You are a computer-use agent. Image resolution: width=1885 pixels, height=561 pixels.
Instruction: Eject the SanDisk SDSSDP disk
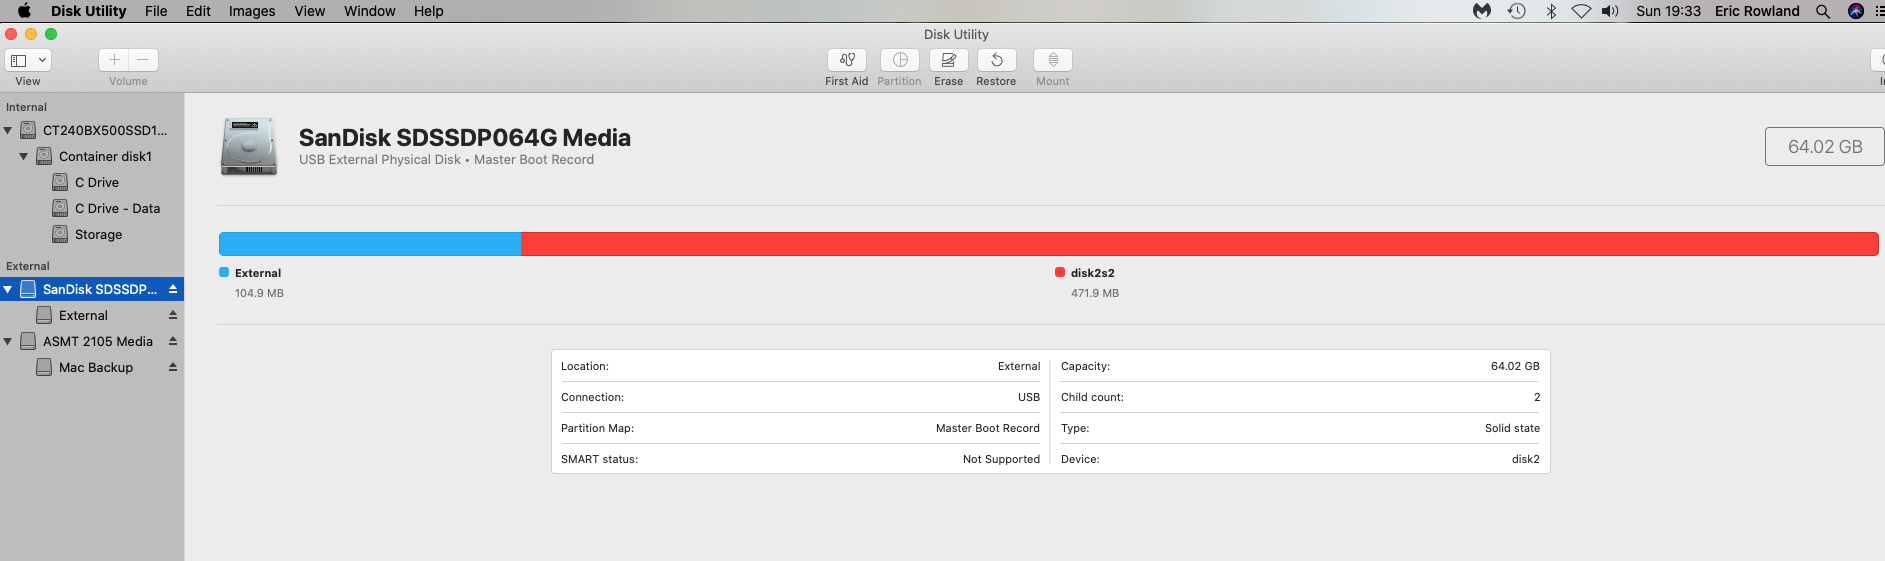tap(173, 289)
